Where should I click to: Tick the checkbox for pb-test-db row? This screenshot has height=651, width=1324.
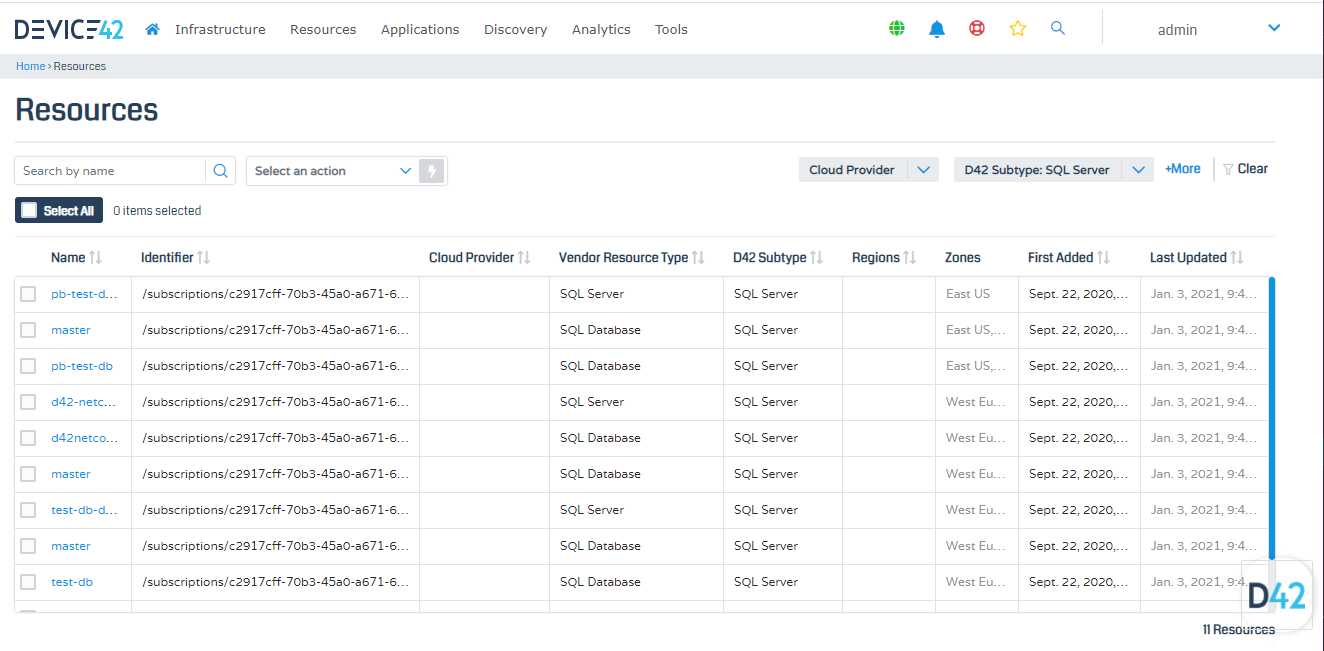point(28,366)
